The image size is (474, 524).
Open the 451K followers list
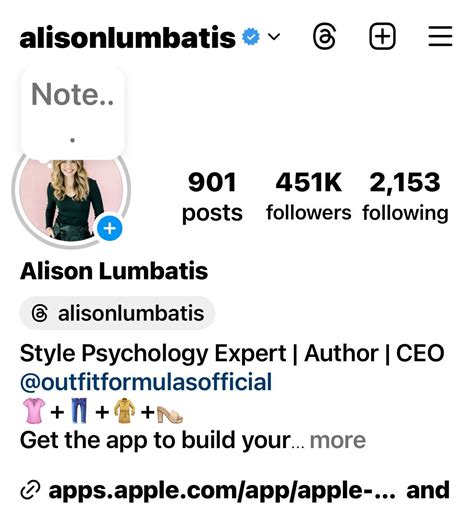309,197
